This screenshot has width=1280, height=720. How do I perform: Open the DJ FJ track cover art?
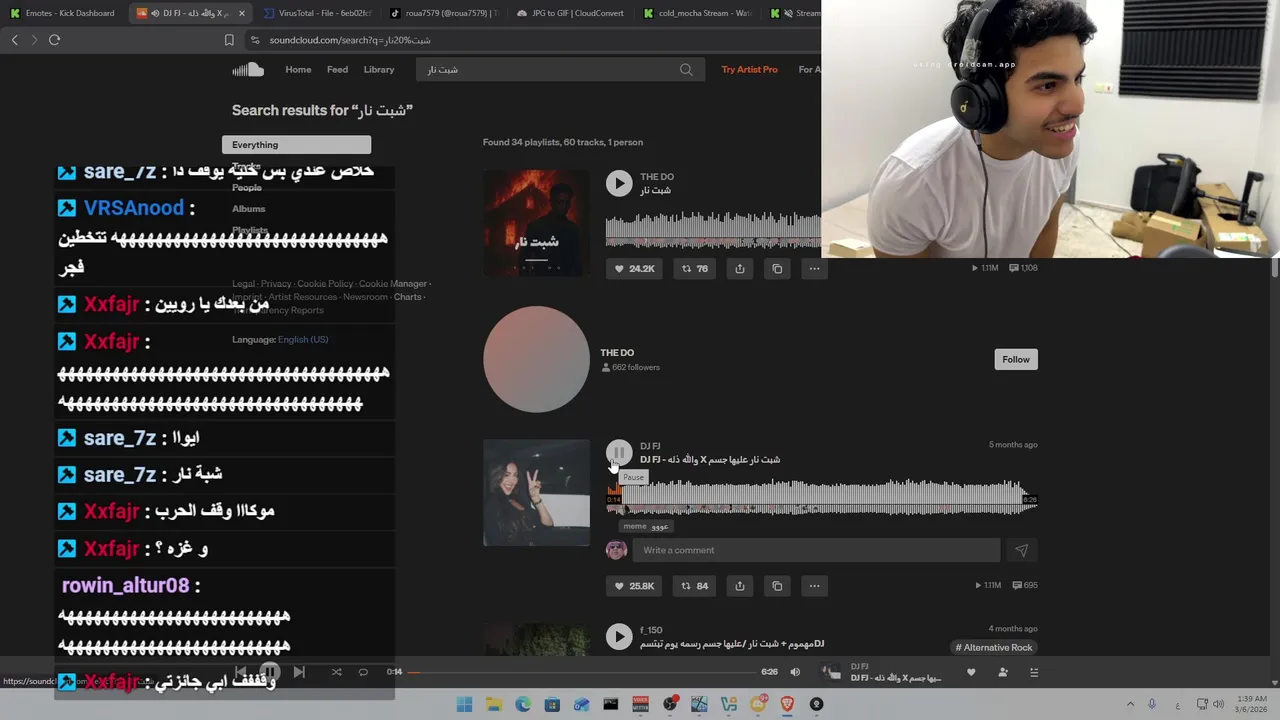click(x=536, y=493)
